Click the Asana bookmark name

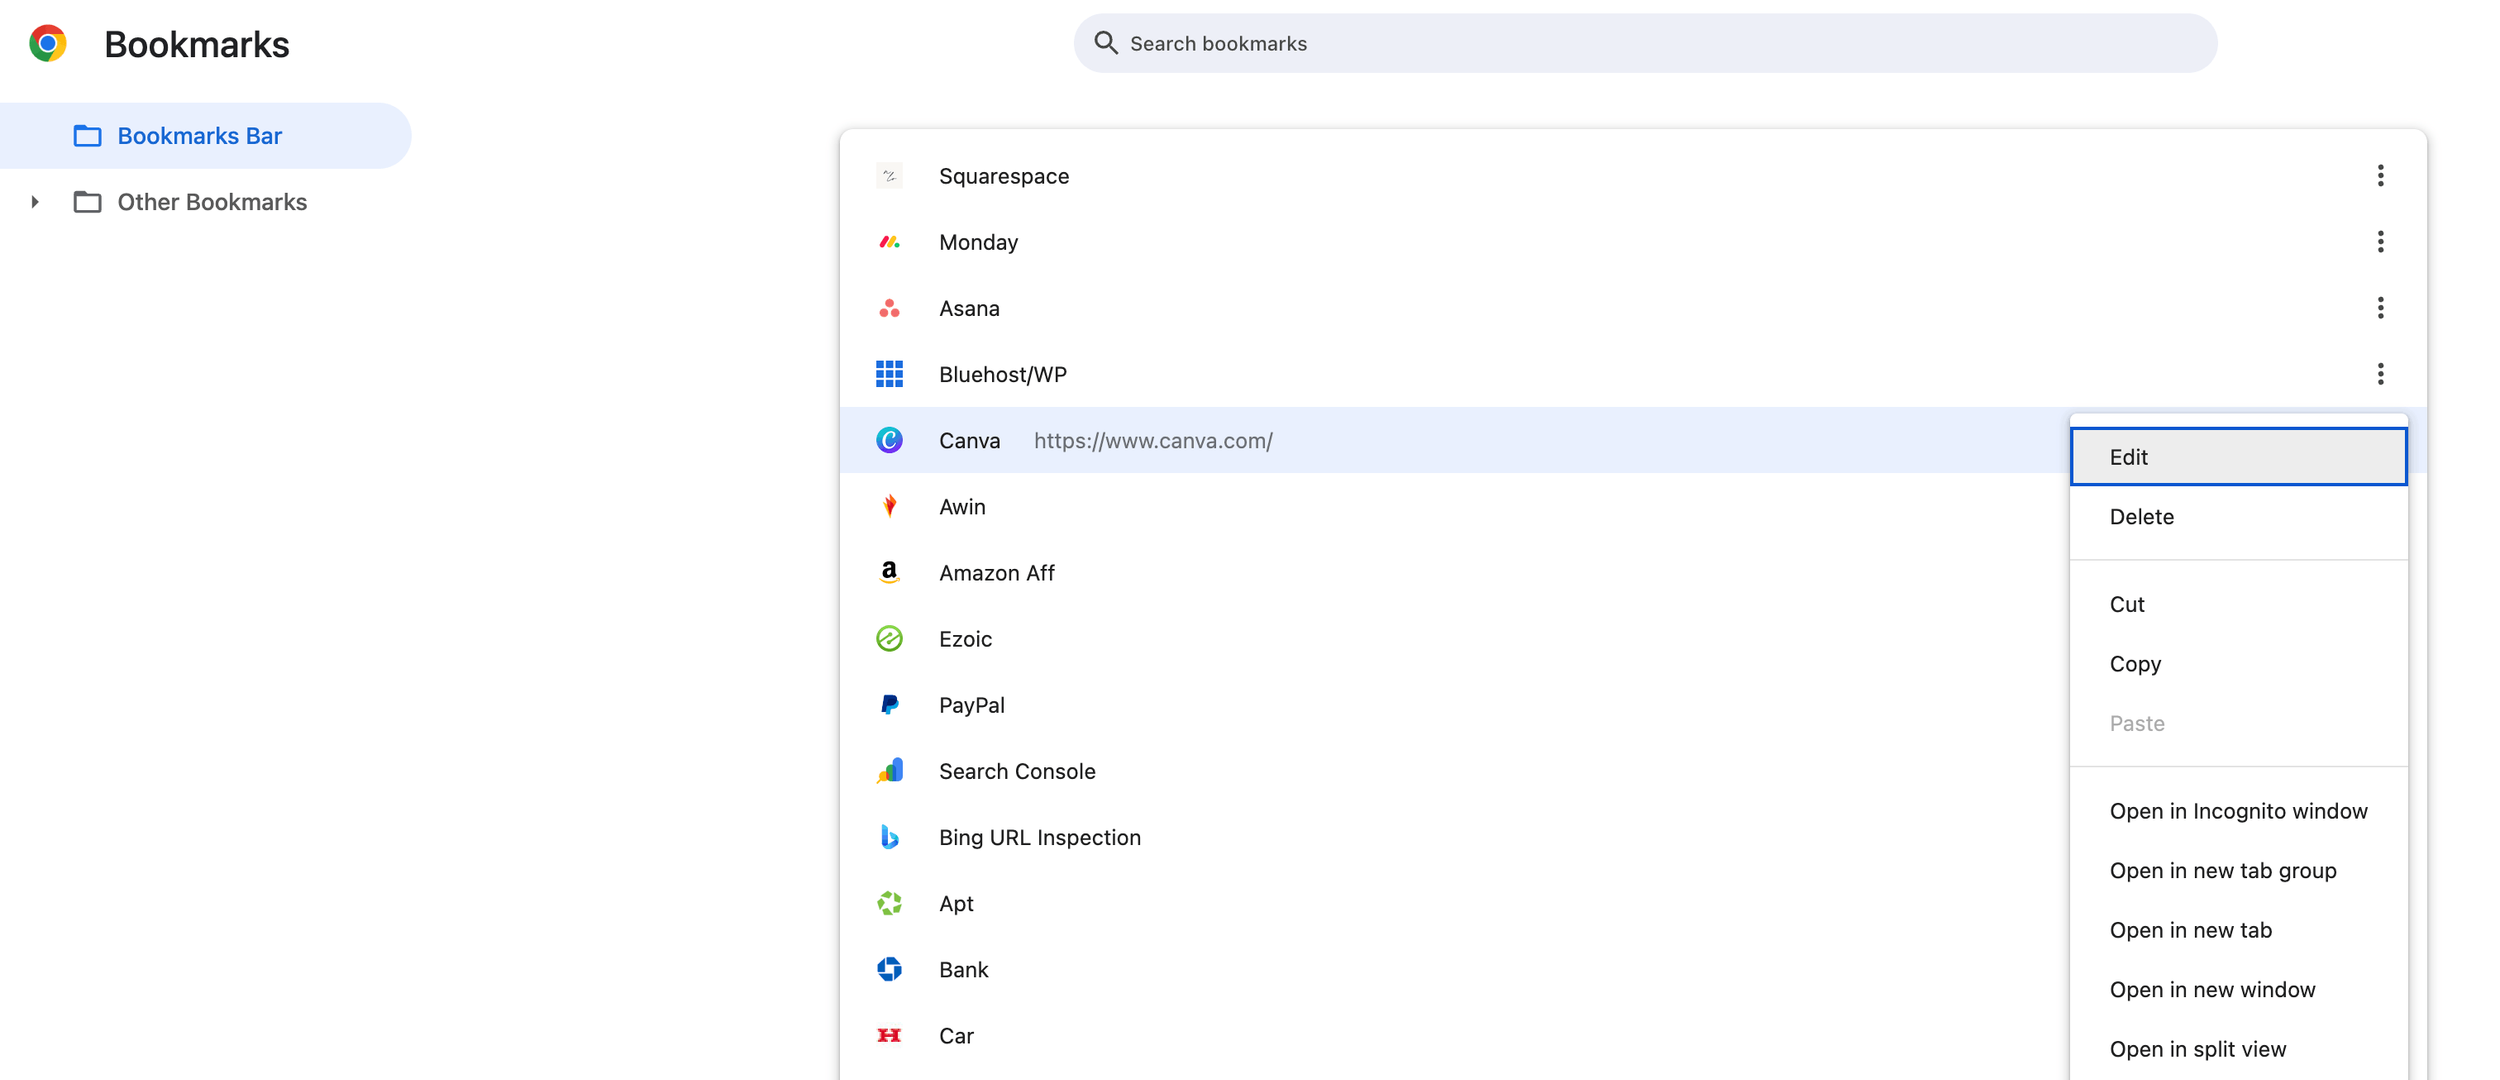[969, 308]
